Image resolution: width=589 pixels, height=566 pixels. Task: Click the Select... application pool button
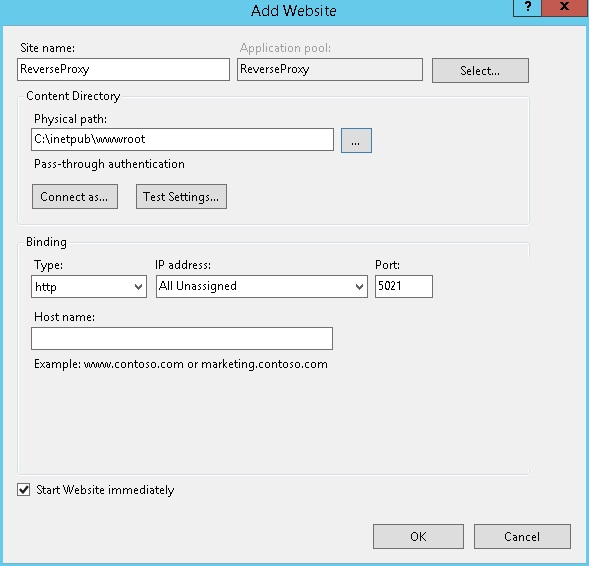[480, 71]
